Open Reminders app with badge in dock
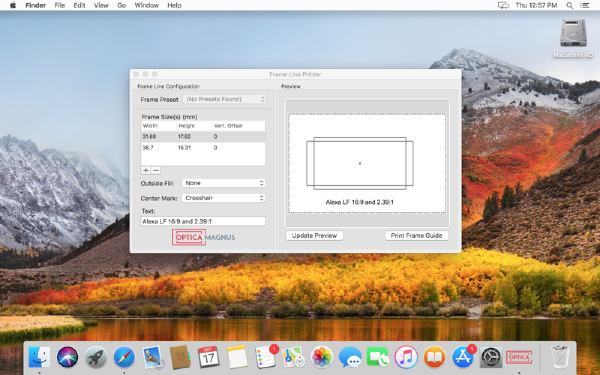600x375 pixels. (266, 357)
